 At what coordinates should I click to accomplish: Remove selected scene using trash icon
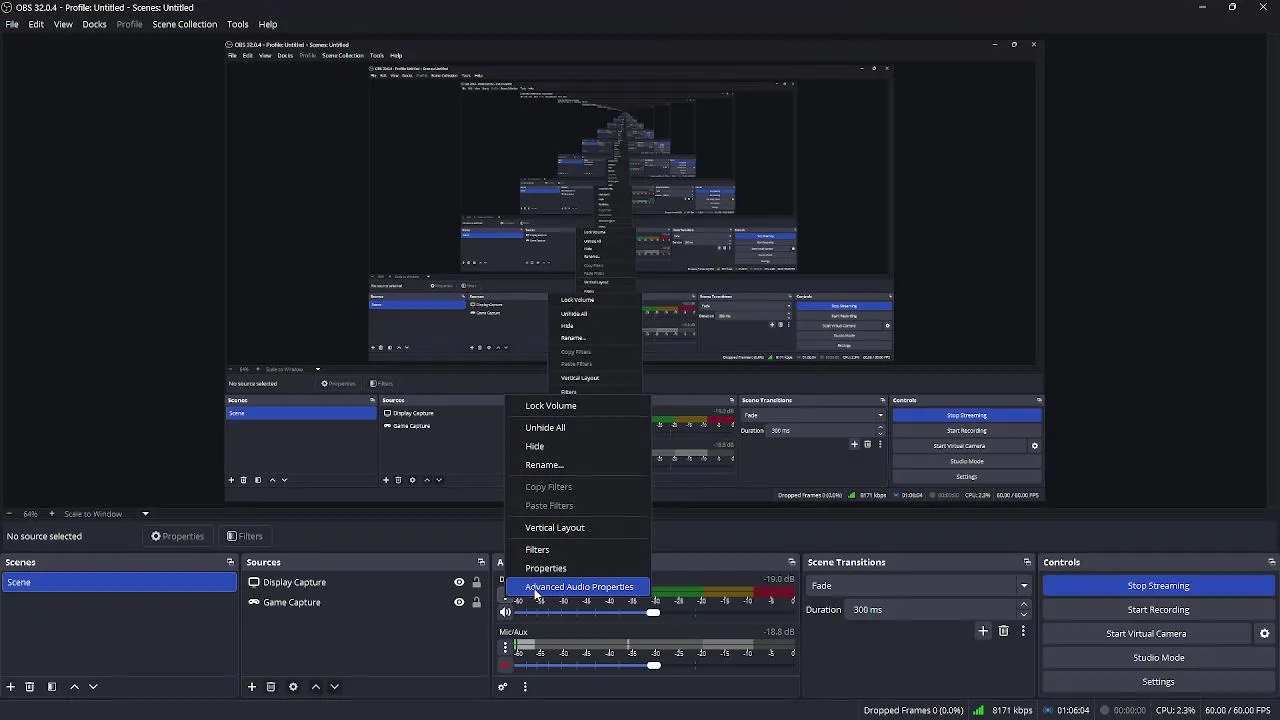point(30,687)
